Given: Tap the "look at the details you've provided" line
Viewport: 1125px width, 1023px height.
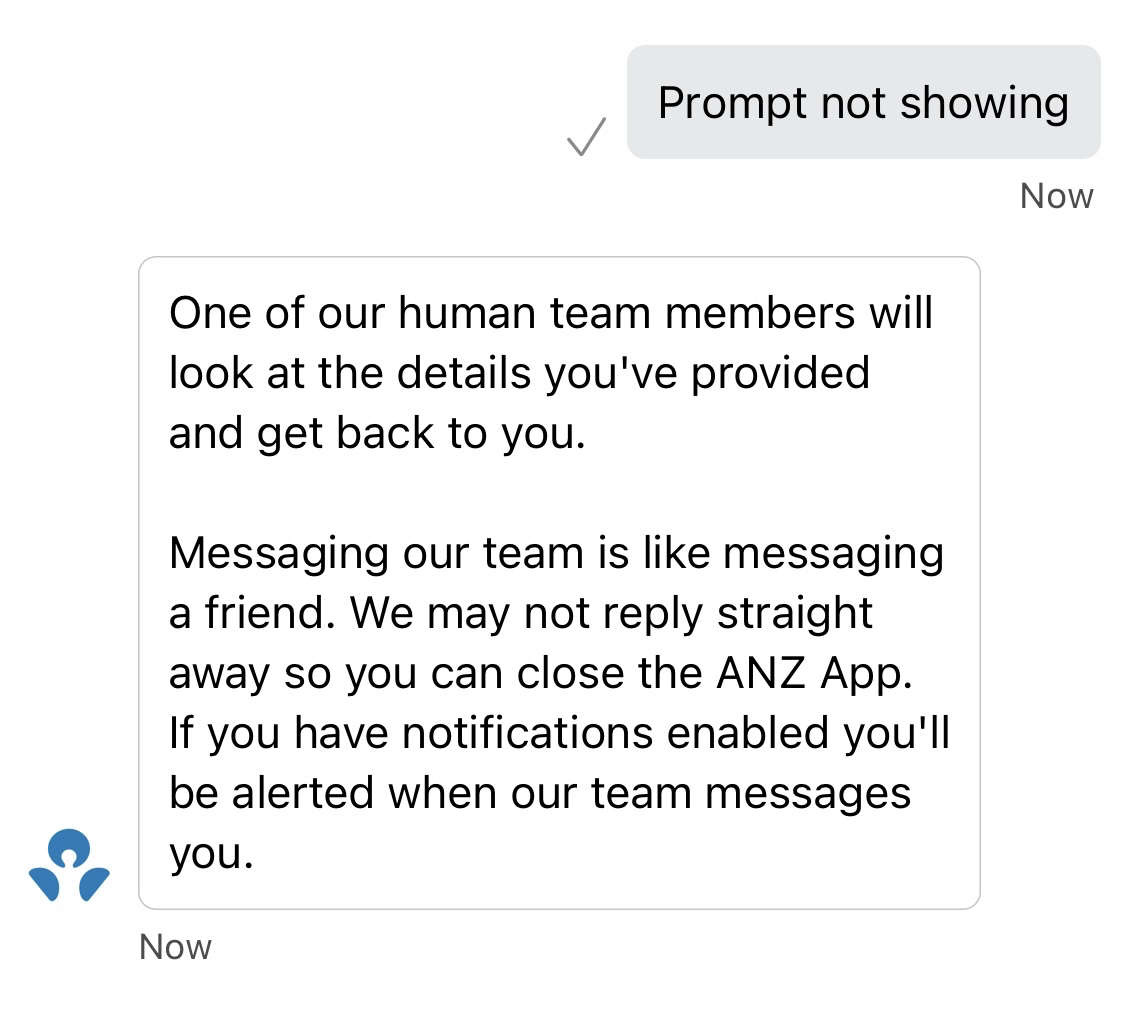Looking at the screenshot, I should (x=519, y=373).
